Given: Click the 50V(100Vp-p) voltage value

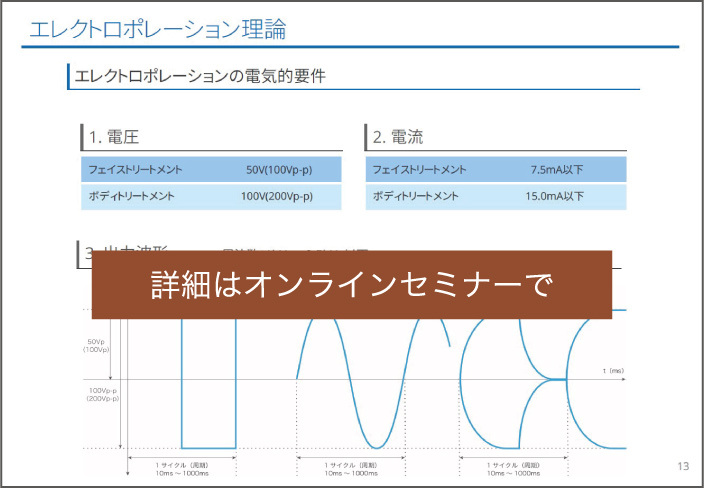Looking at the screenshot, I should coord(279,169).
